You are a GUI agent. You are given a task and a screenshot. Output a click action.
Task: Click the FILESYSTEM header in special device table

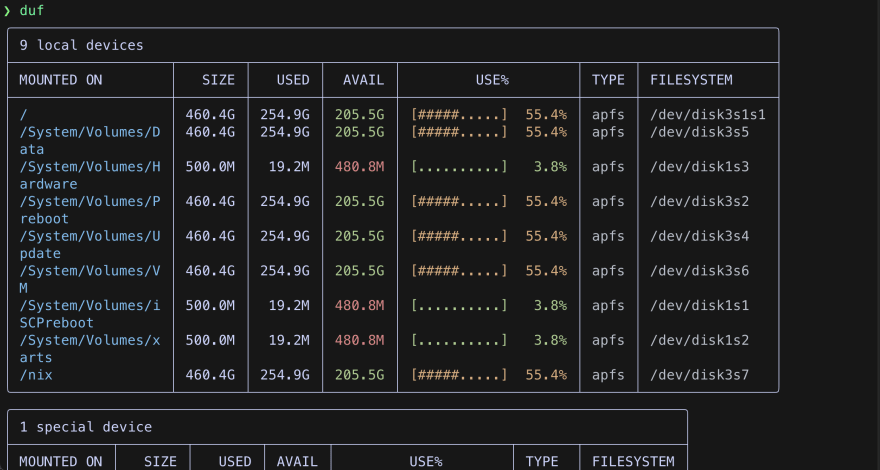coord(633,462)
